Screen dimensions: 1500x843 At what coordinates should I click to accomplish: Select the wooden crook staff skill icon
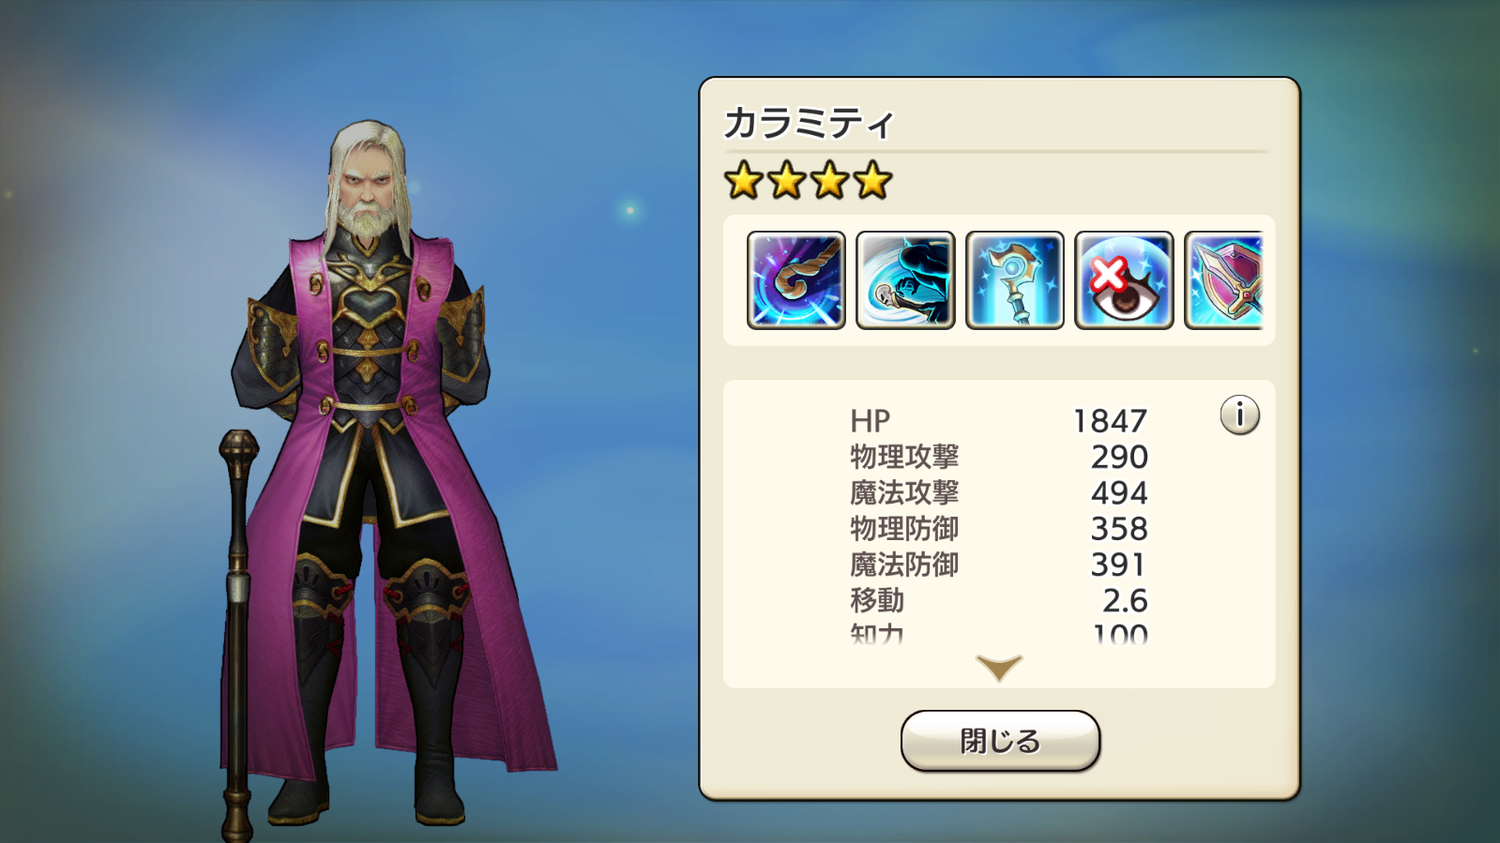796,280
